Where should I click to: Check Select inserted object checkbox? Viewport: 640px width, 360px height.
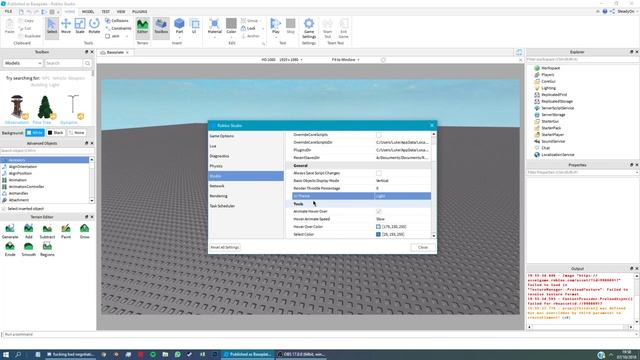coord(4,209)
